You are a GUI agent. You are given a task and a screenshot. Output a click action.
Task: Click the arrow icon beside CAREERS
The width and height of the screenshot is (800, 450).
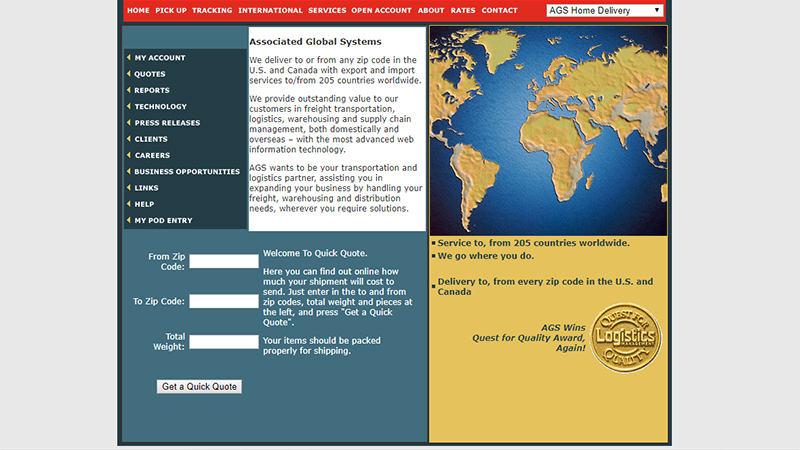129,155
